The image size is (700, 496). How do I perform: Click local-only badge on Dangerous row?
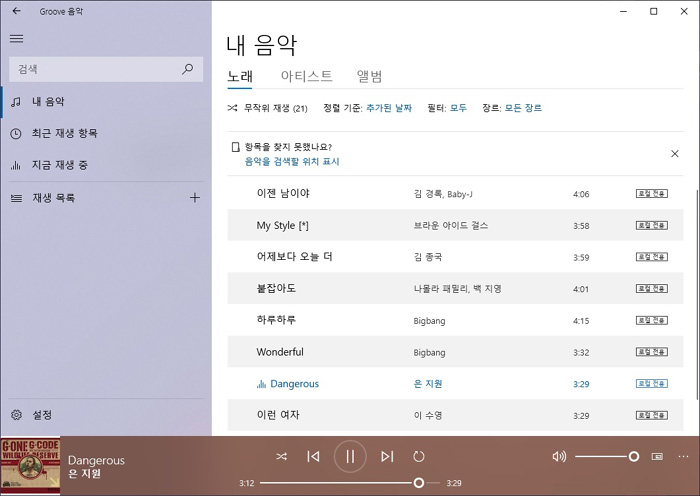(652, 383)
